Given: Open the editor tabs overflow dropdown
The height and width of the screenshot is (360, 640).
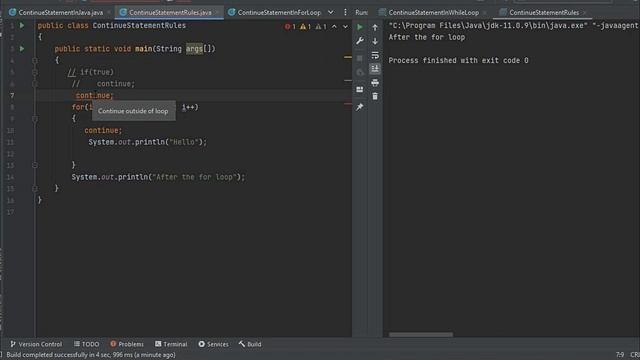Looking at the screenshot, I should [x=331, y=12].
